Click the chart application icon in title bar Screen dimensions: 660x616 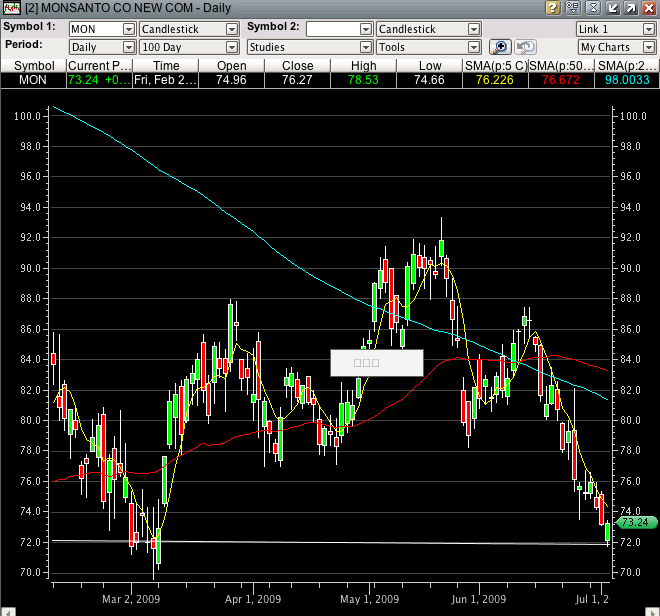(x=11, y=8)
